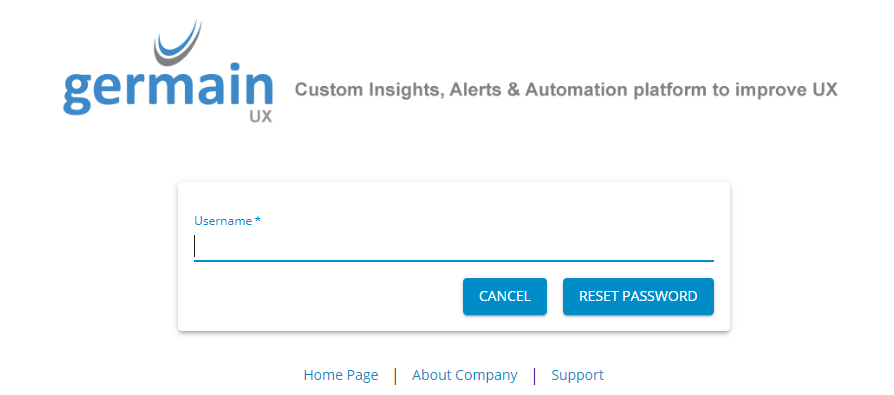Viewport: 894px width, 395px height.
Task: Click the blinking text cursor in Username field
Action: click(194, 246)
